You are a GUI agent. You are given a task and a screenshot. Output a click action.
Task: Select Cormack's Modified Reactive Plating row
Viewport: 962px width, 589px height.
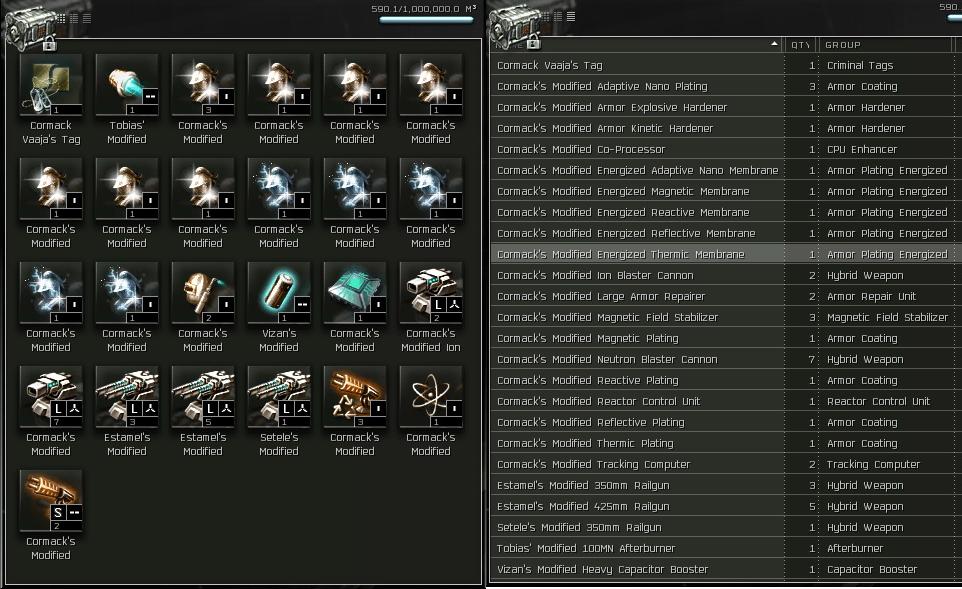pos(726,380)
